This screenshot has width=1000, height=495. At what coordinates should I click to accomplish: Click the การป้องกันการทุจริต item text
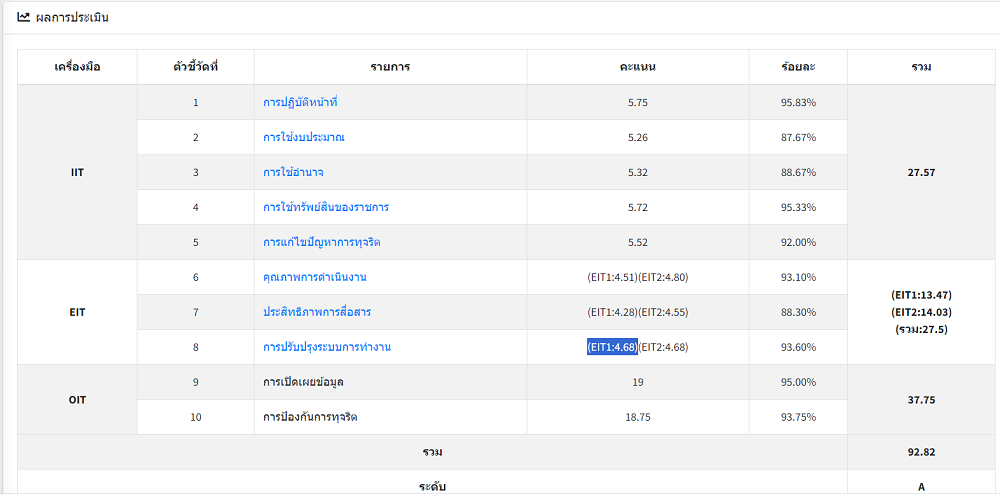(310, 418)
